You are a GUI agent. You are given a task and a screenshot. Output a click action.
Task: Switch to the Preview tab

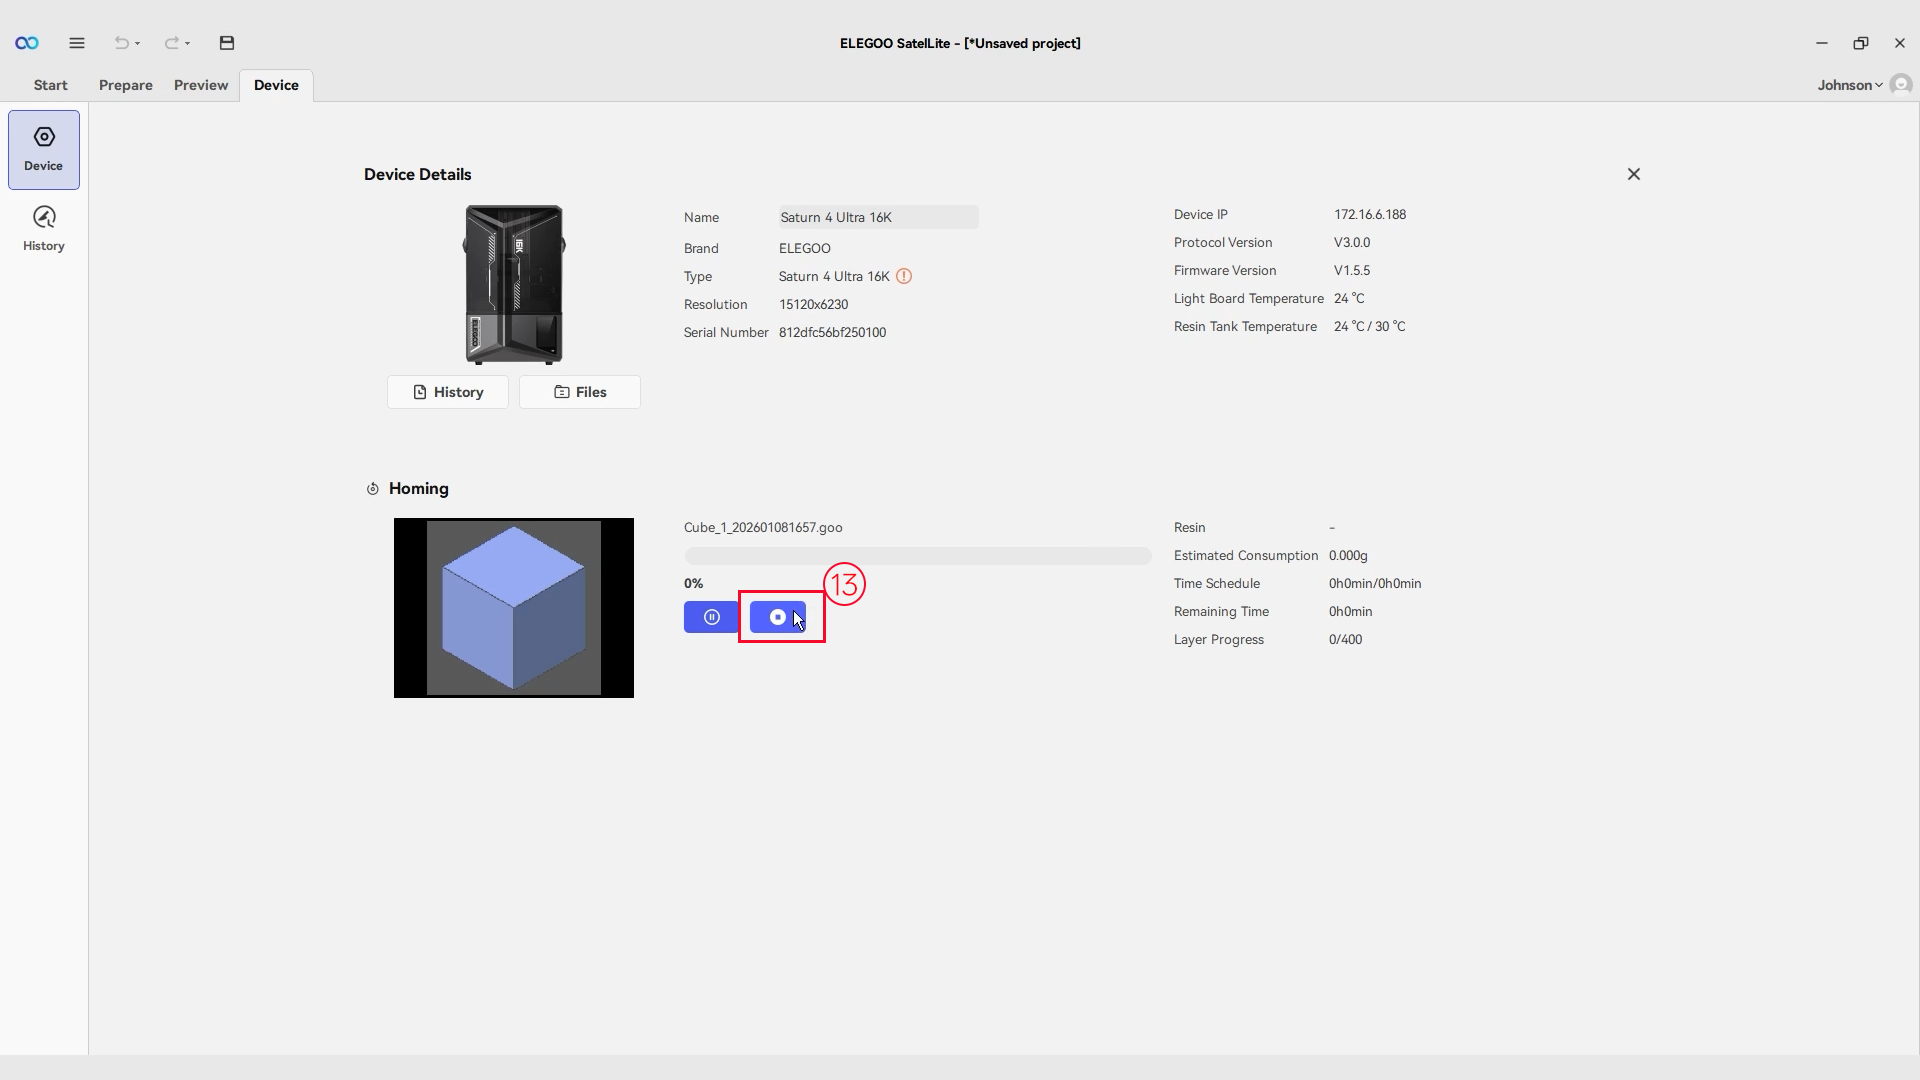tap(201, 85)
